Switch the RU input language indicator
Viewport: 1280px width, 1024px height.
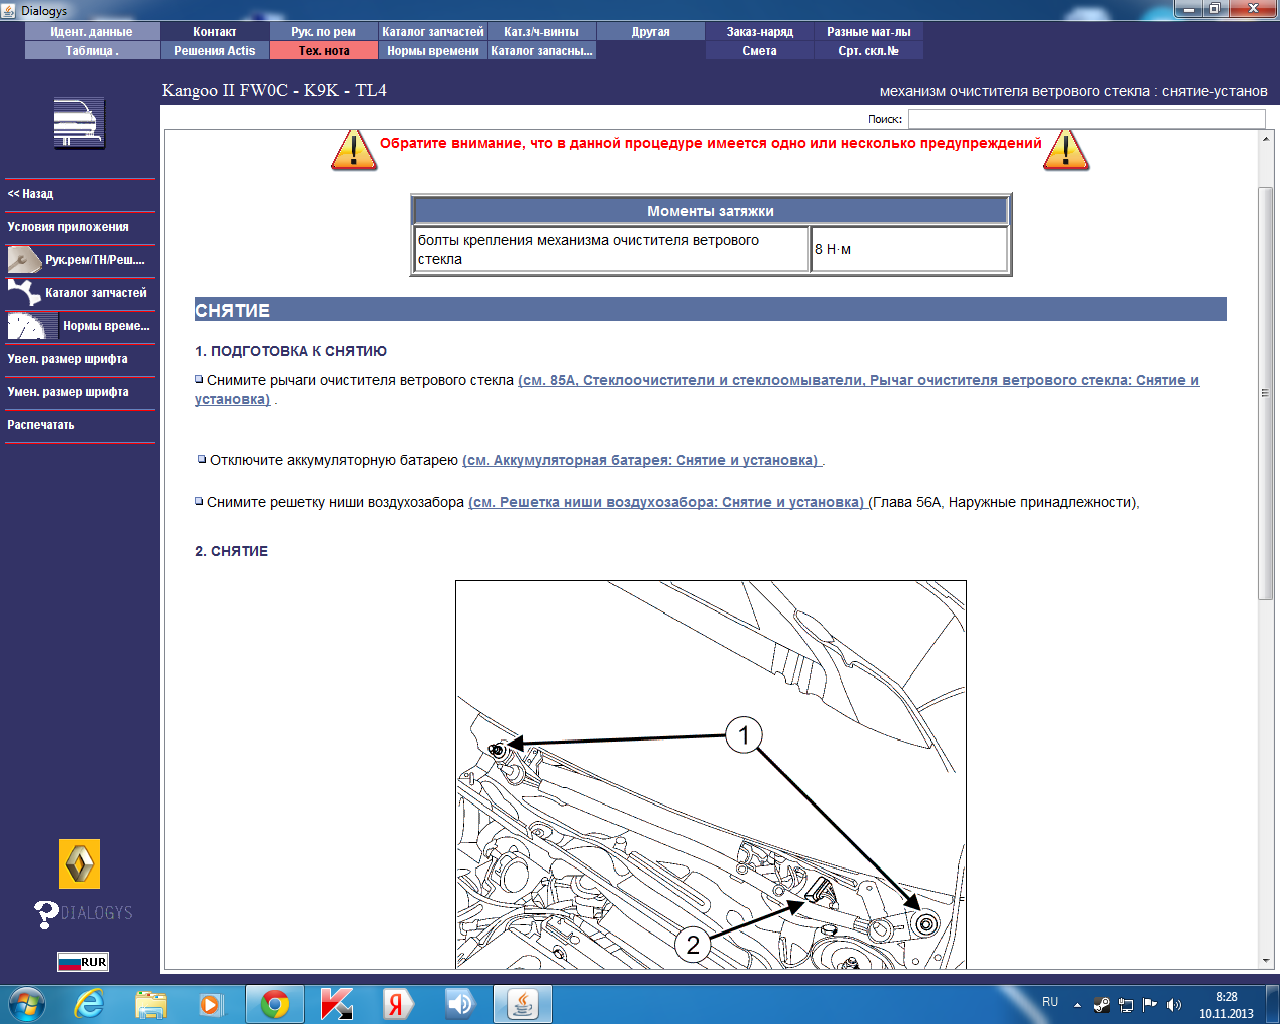(1050, 1002)
